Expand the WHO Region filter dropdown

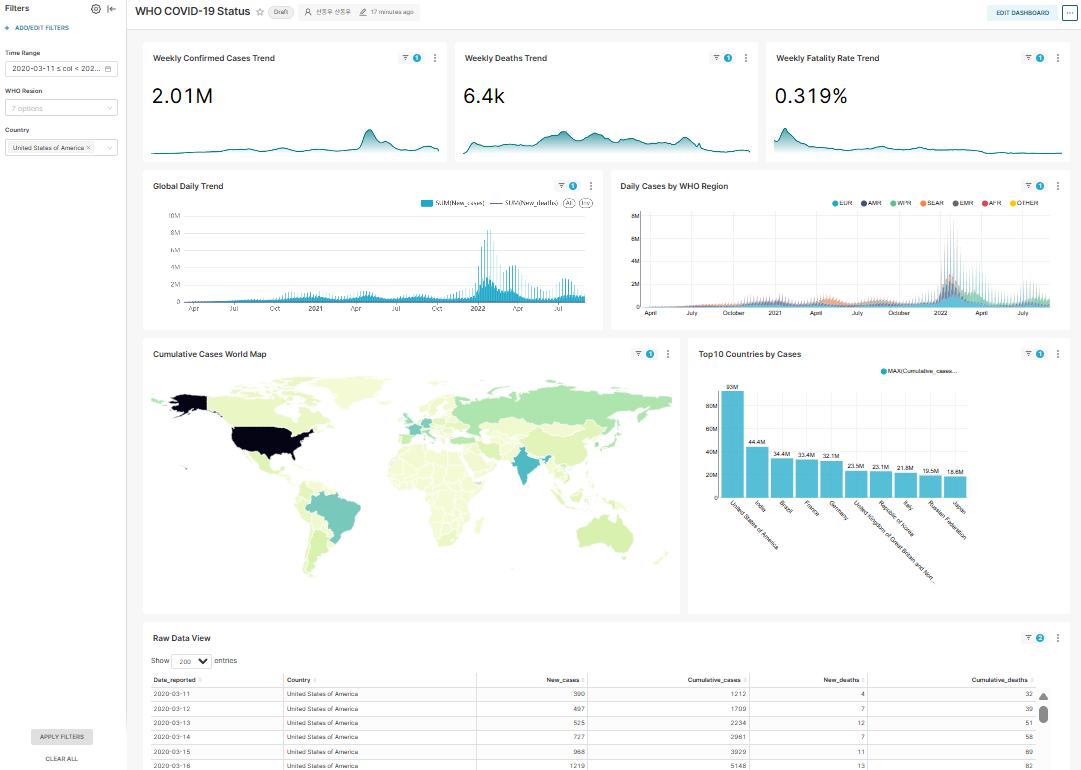61,108
